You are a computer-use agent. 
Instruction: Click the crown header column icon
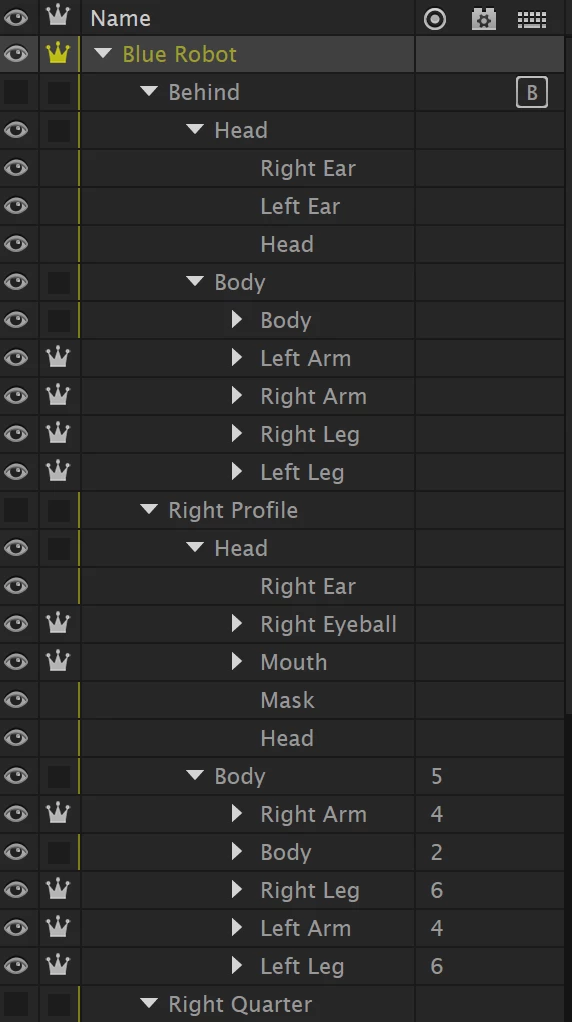[58, 16]
